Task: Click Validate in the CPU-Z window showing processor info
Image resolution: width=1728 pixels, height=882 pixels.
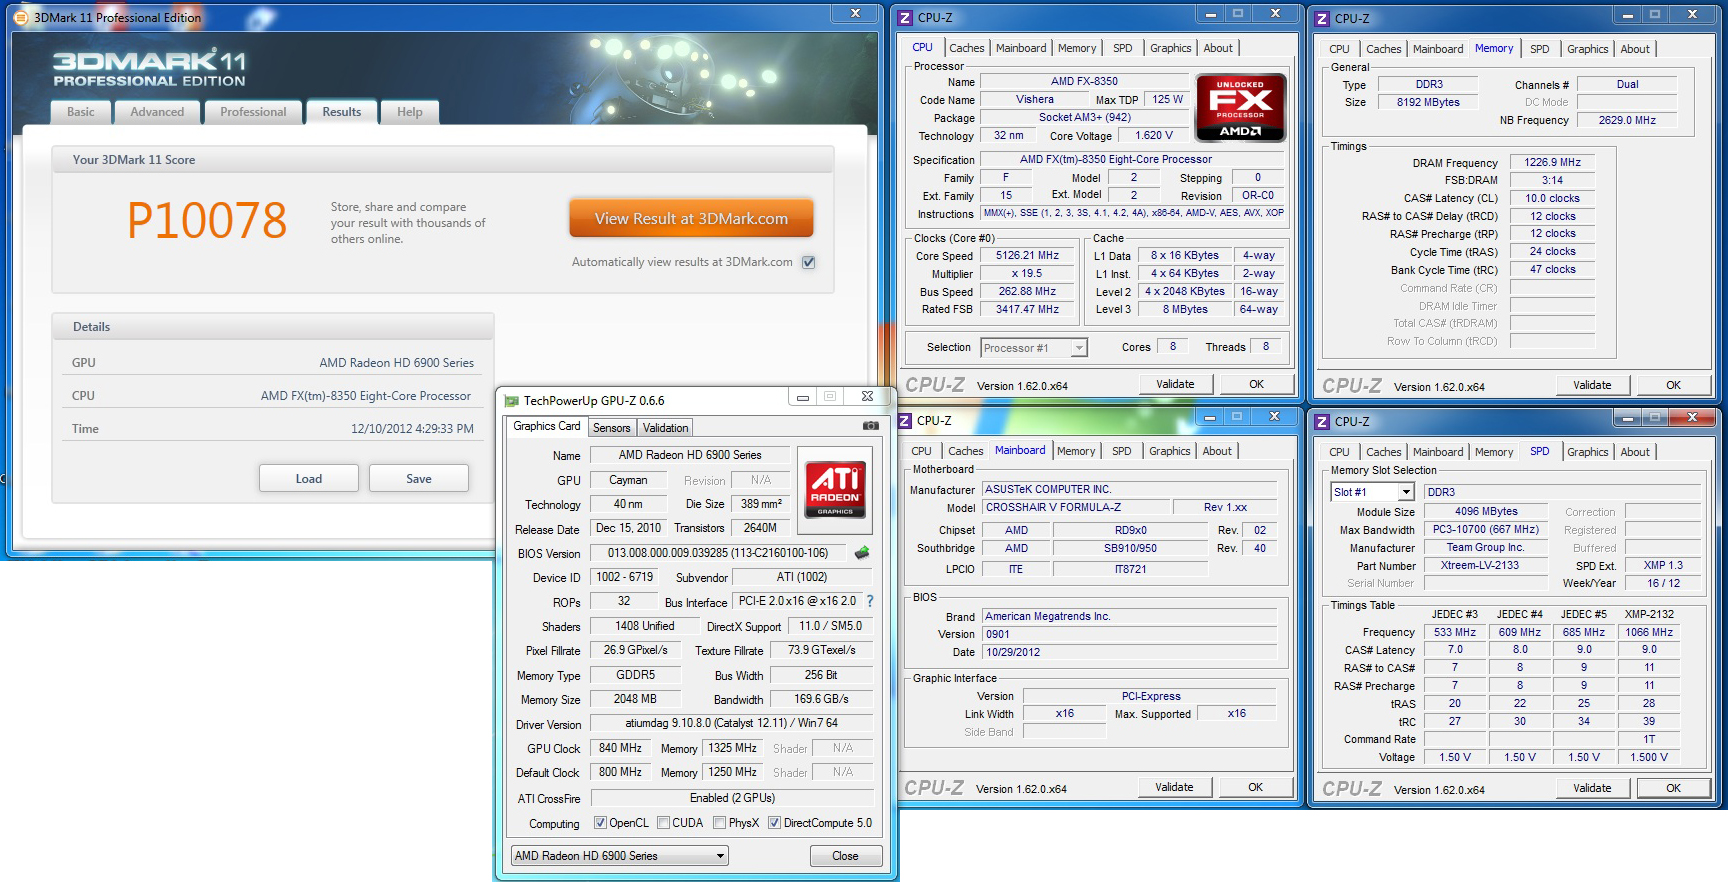Action: (x=1175, y=384)
